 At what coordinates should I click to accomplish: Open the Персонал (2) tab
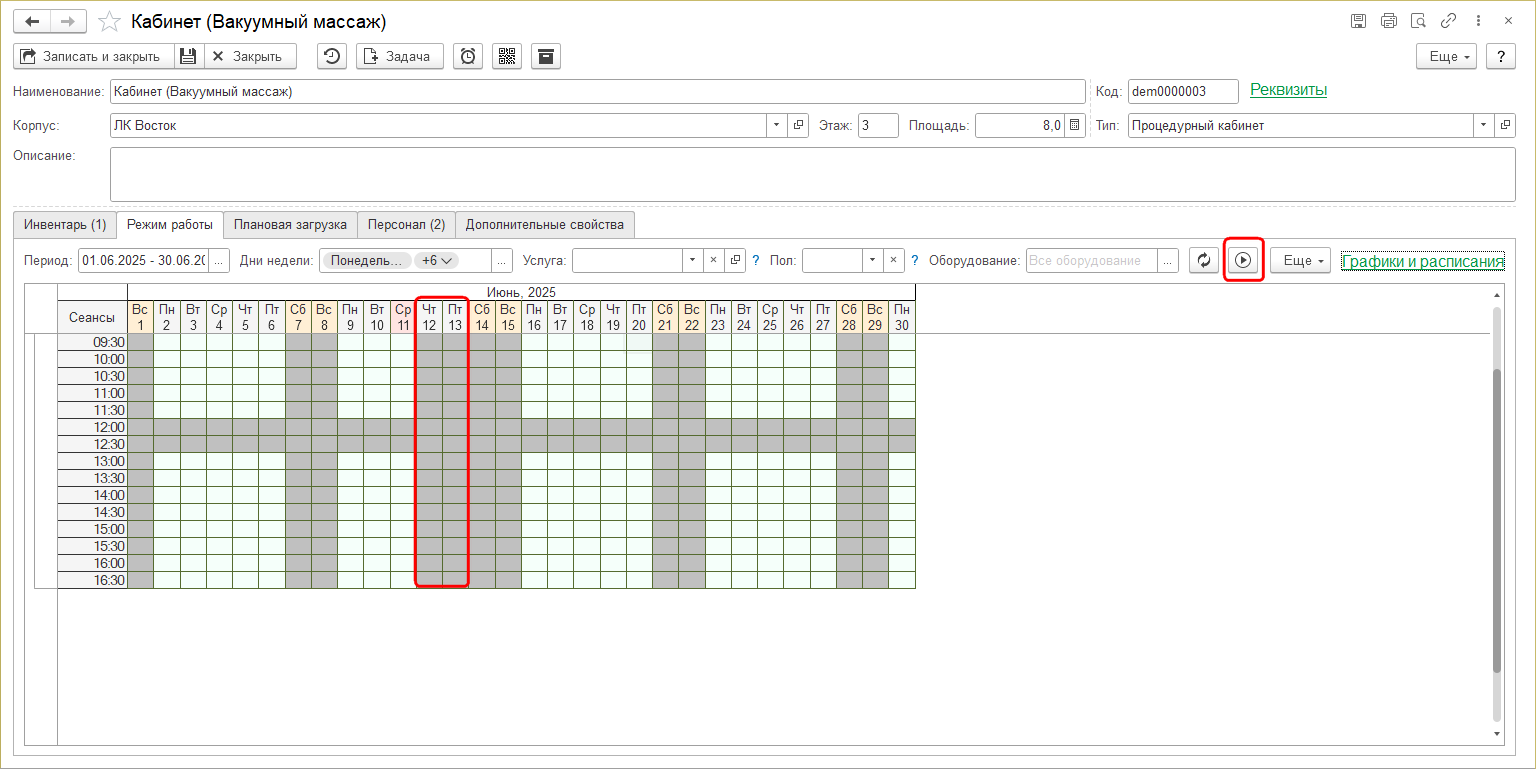(x=406, y=224)
